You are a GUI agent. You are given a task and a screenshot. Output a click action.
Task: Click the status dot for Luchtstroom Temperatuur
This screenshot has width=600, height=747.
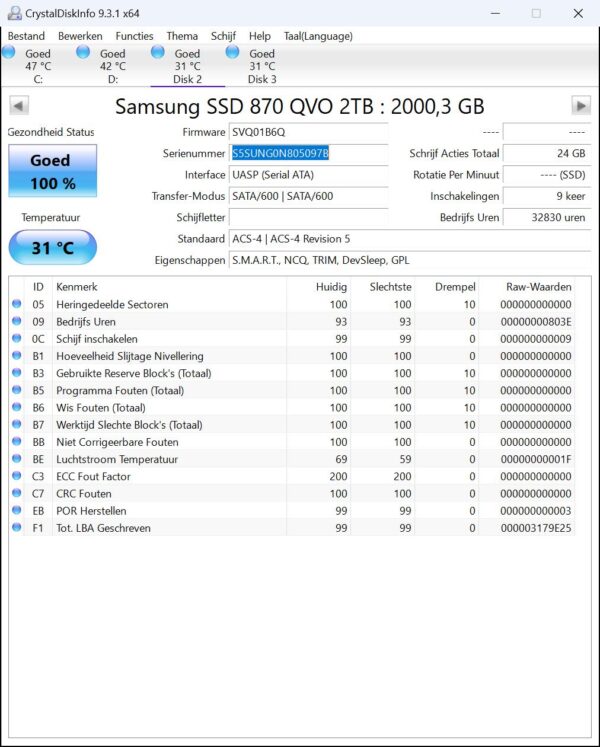(x=17, y=458)
